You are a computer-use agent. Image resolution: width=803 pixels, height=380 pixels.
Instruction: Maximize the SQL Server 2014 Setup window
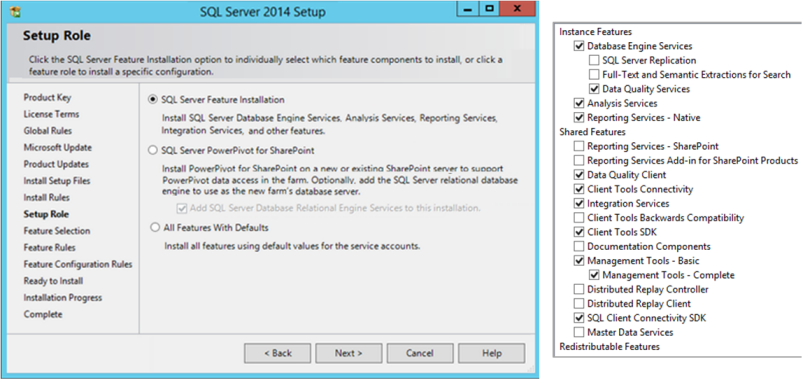[489, 9]
